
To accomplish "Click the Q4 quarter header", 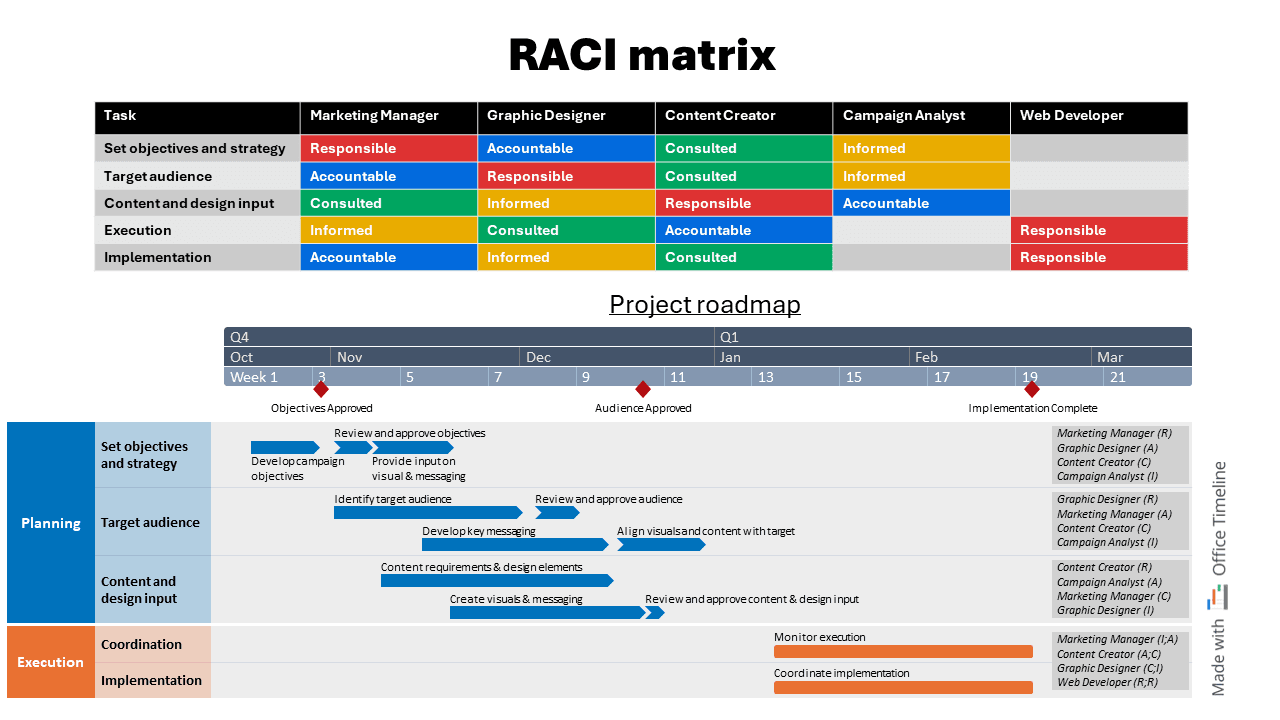I will [x=240, y=337].
